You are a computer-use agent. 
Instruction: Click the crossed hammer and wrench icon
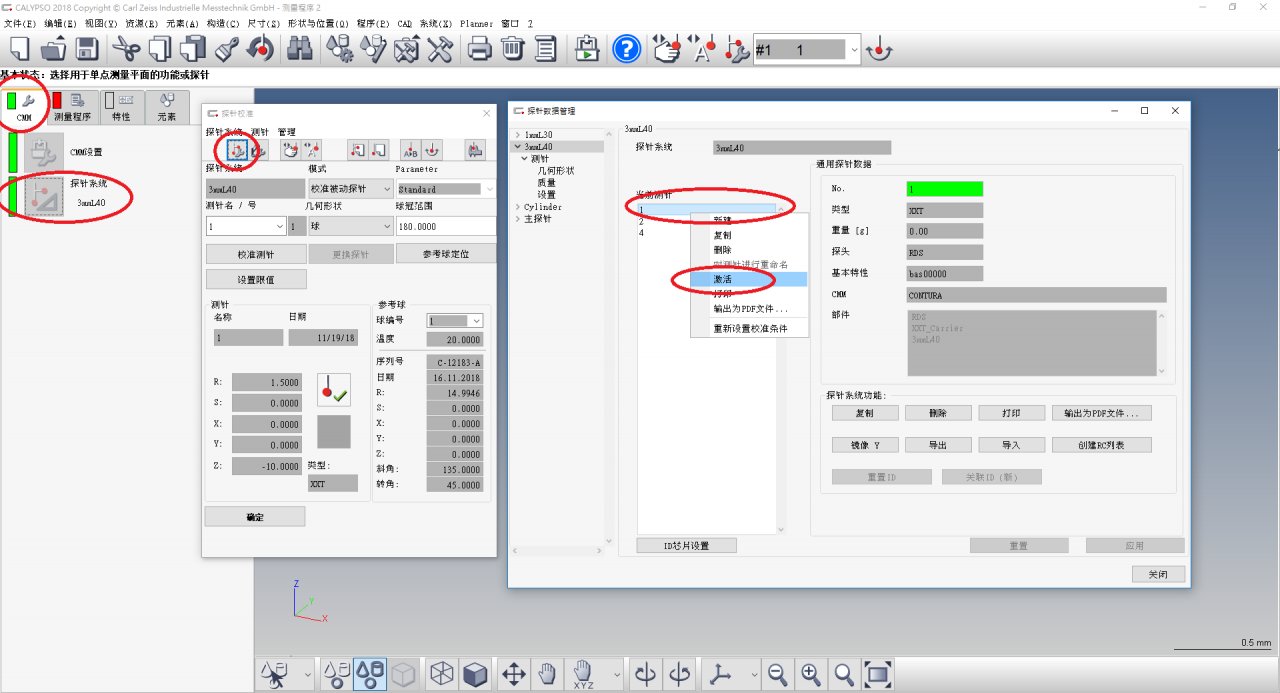440,48
